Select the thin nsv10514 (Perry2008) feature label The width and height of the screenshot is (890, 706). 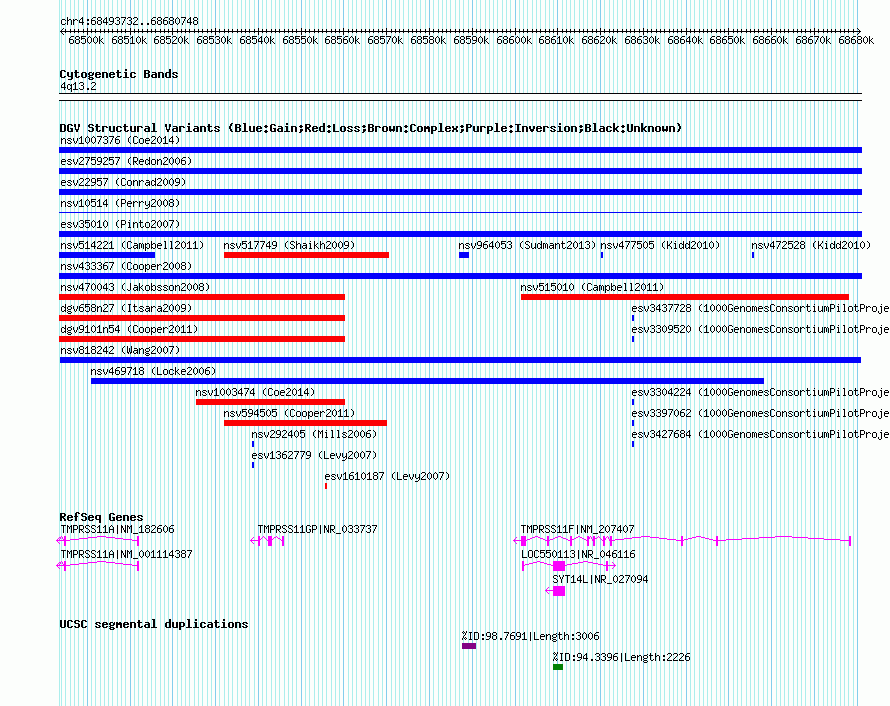pyautogui.click(x=120, y=203)
